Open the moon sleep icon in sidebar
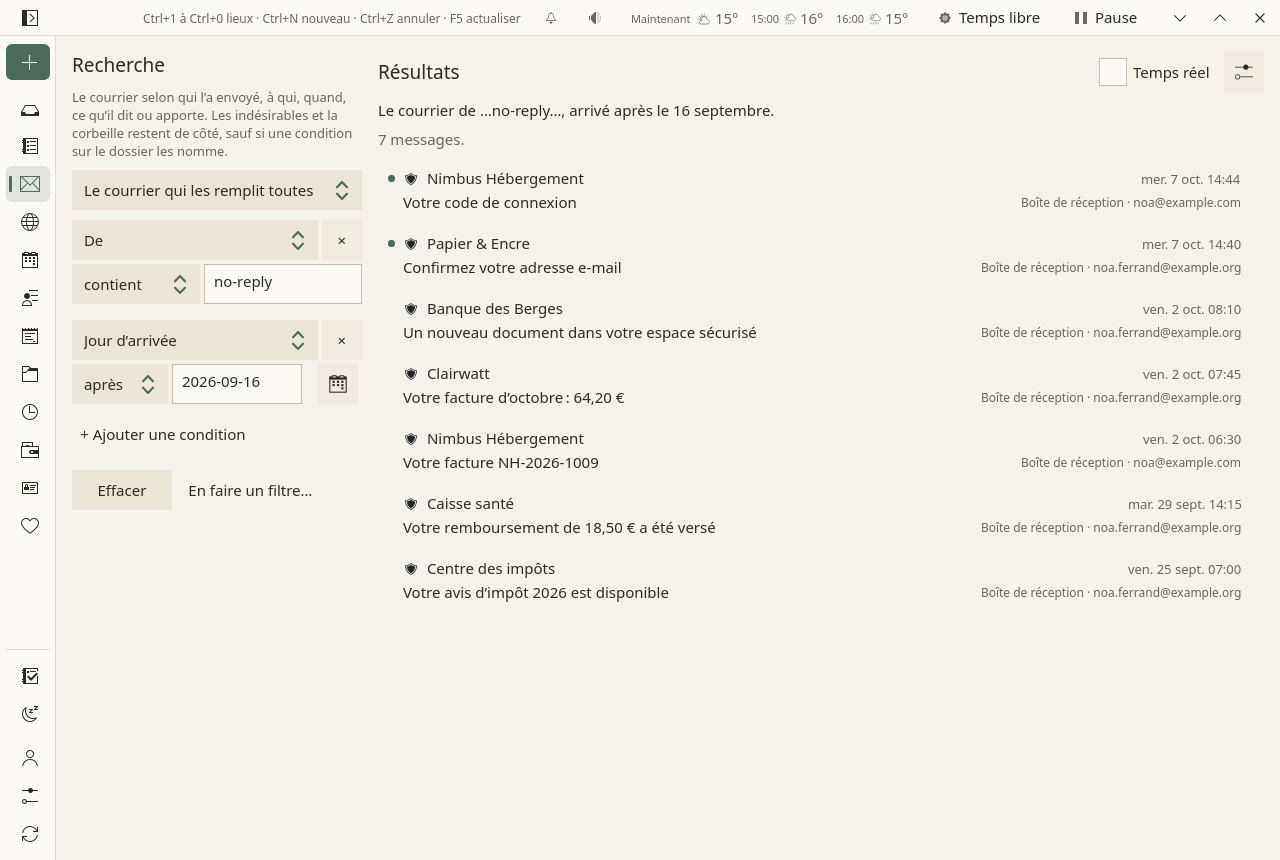The image size is (1280, 860). click(x=30, y=714)
